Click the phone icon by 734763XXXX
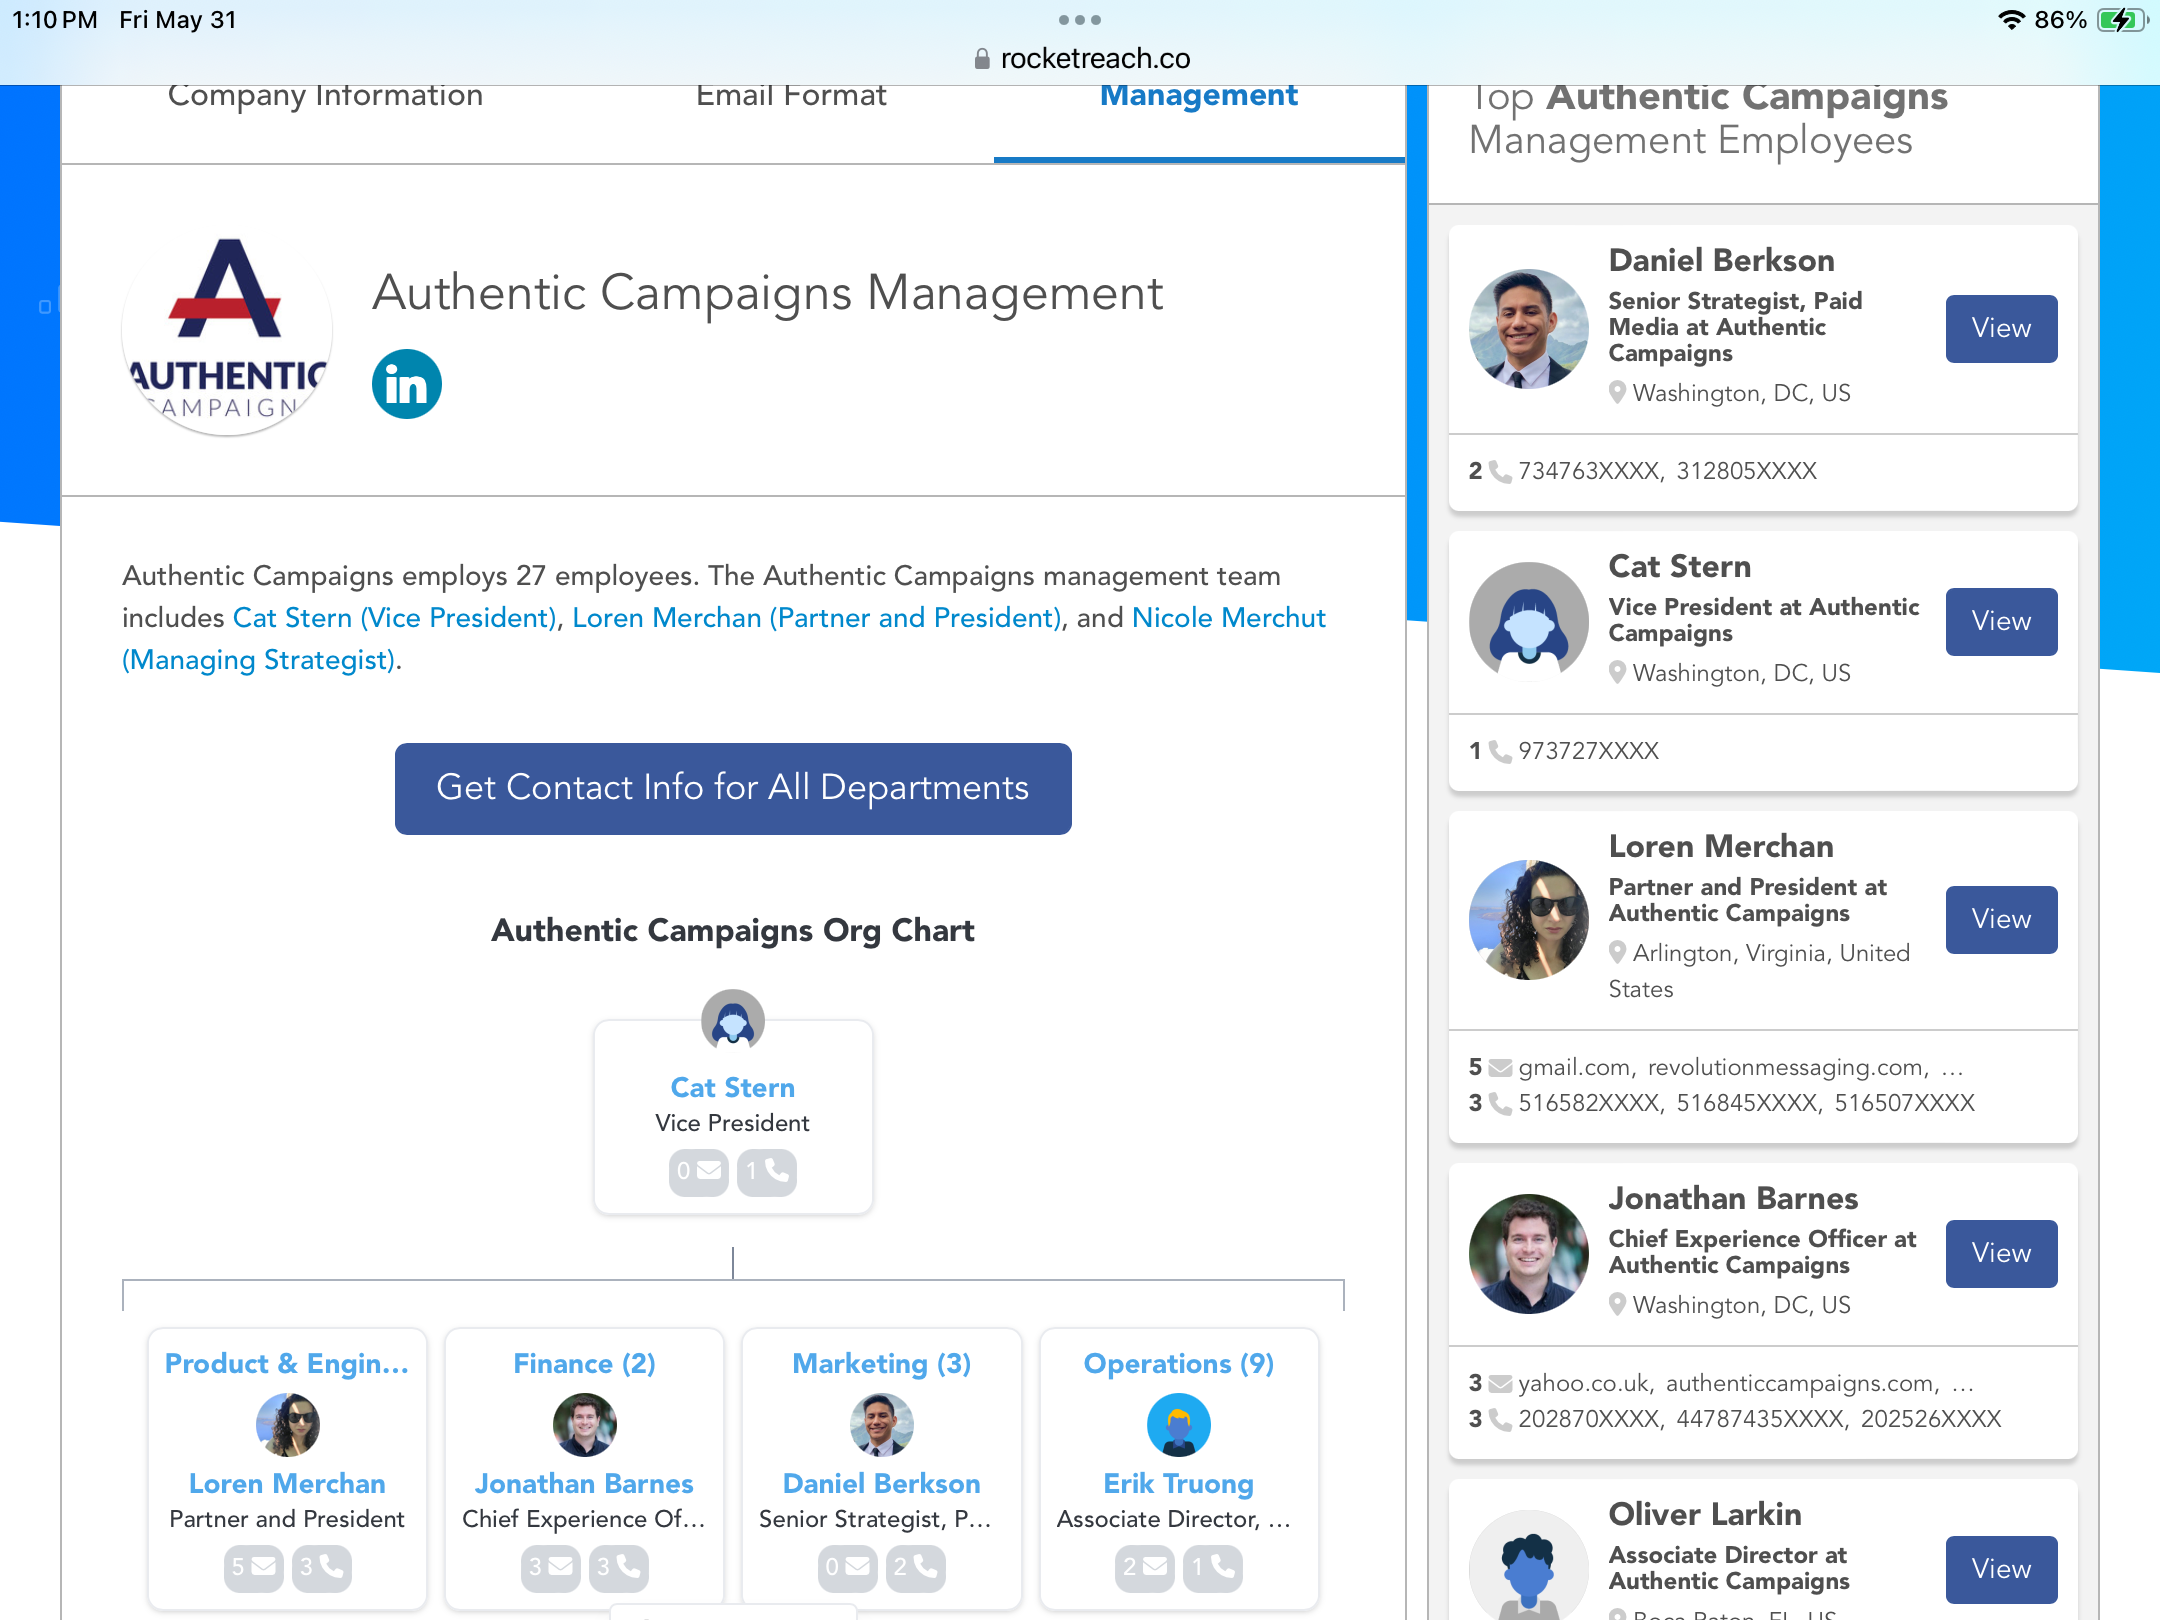The width and height of the screenshot is (2160, 1620). coord(1500,471)
